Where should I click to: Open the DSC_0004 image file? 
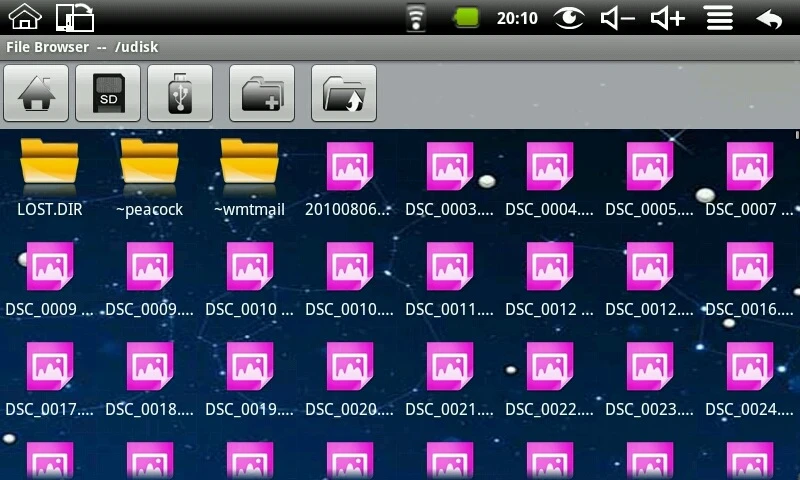[x=549, y=180]
